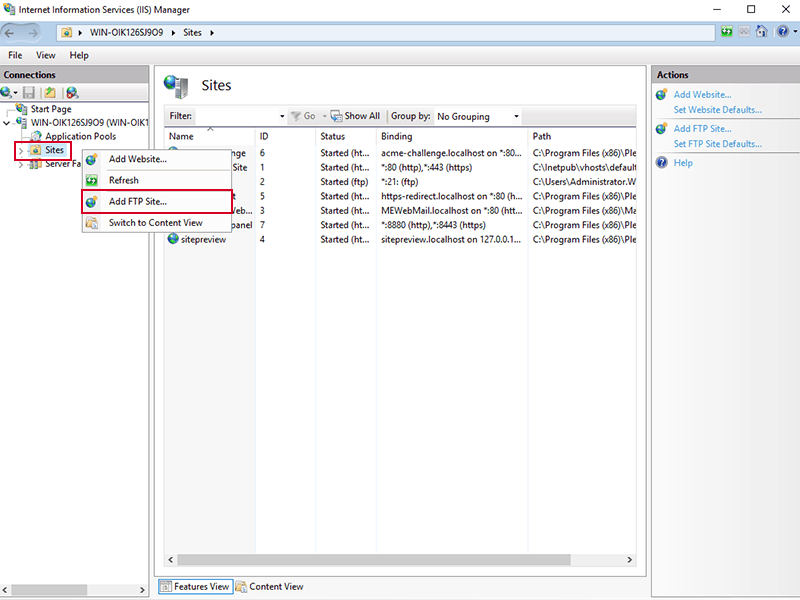Click the Switch to Content View menu icon
The width and height of the screenshot is (800, 600).
pyautogui.click(x=92, y=222)
